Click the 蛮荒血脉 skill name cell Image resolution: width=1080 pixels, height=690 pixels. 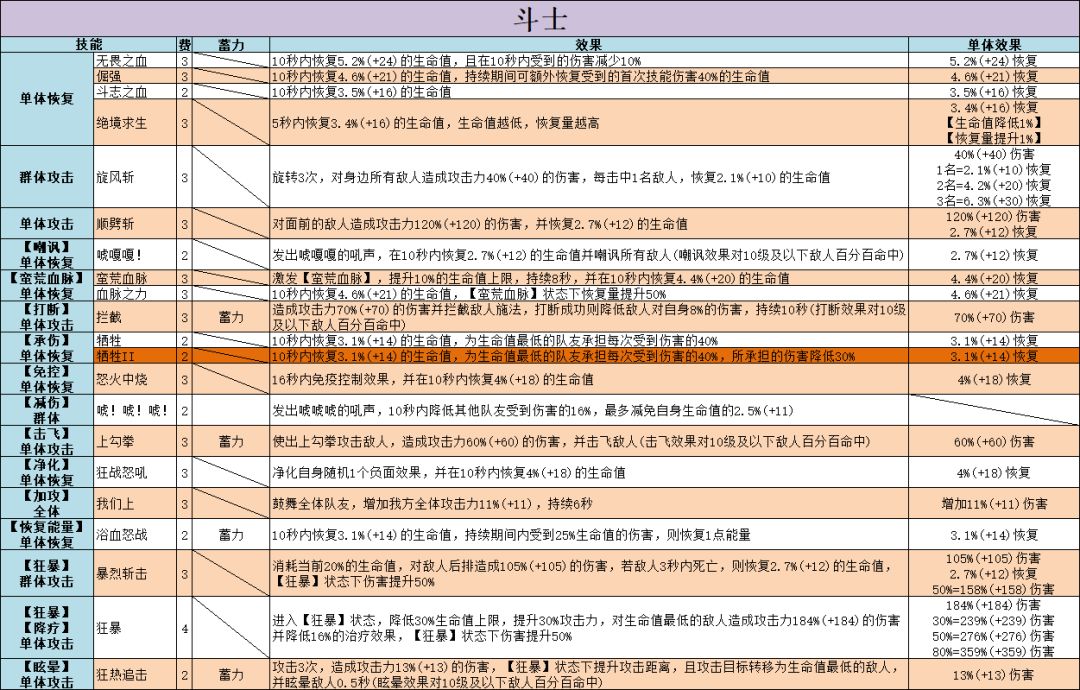tap(135, 278)
